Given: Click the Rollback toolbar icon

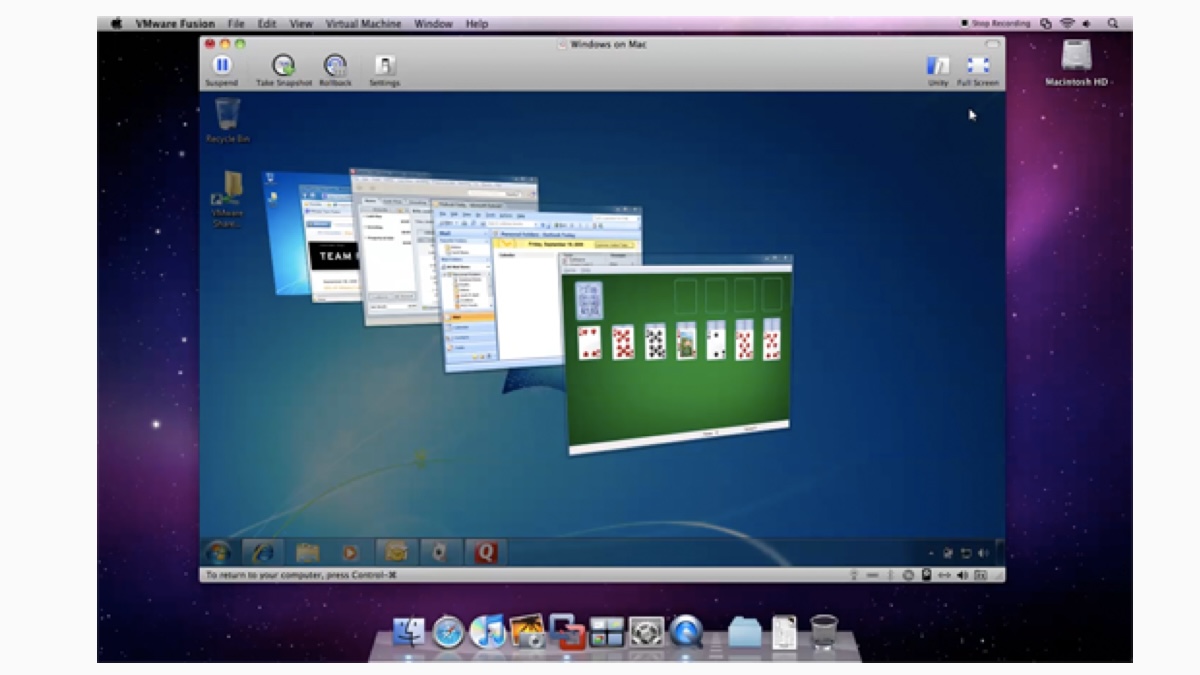Looking at the screenshot, I should tap(335, 66).
